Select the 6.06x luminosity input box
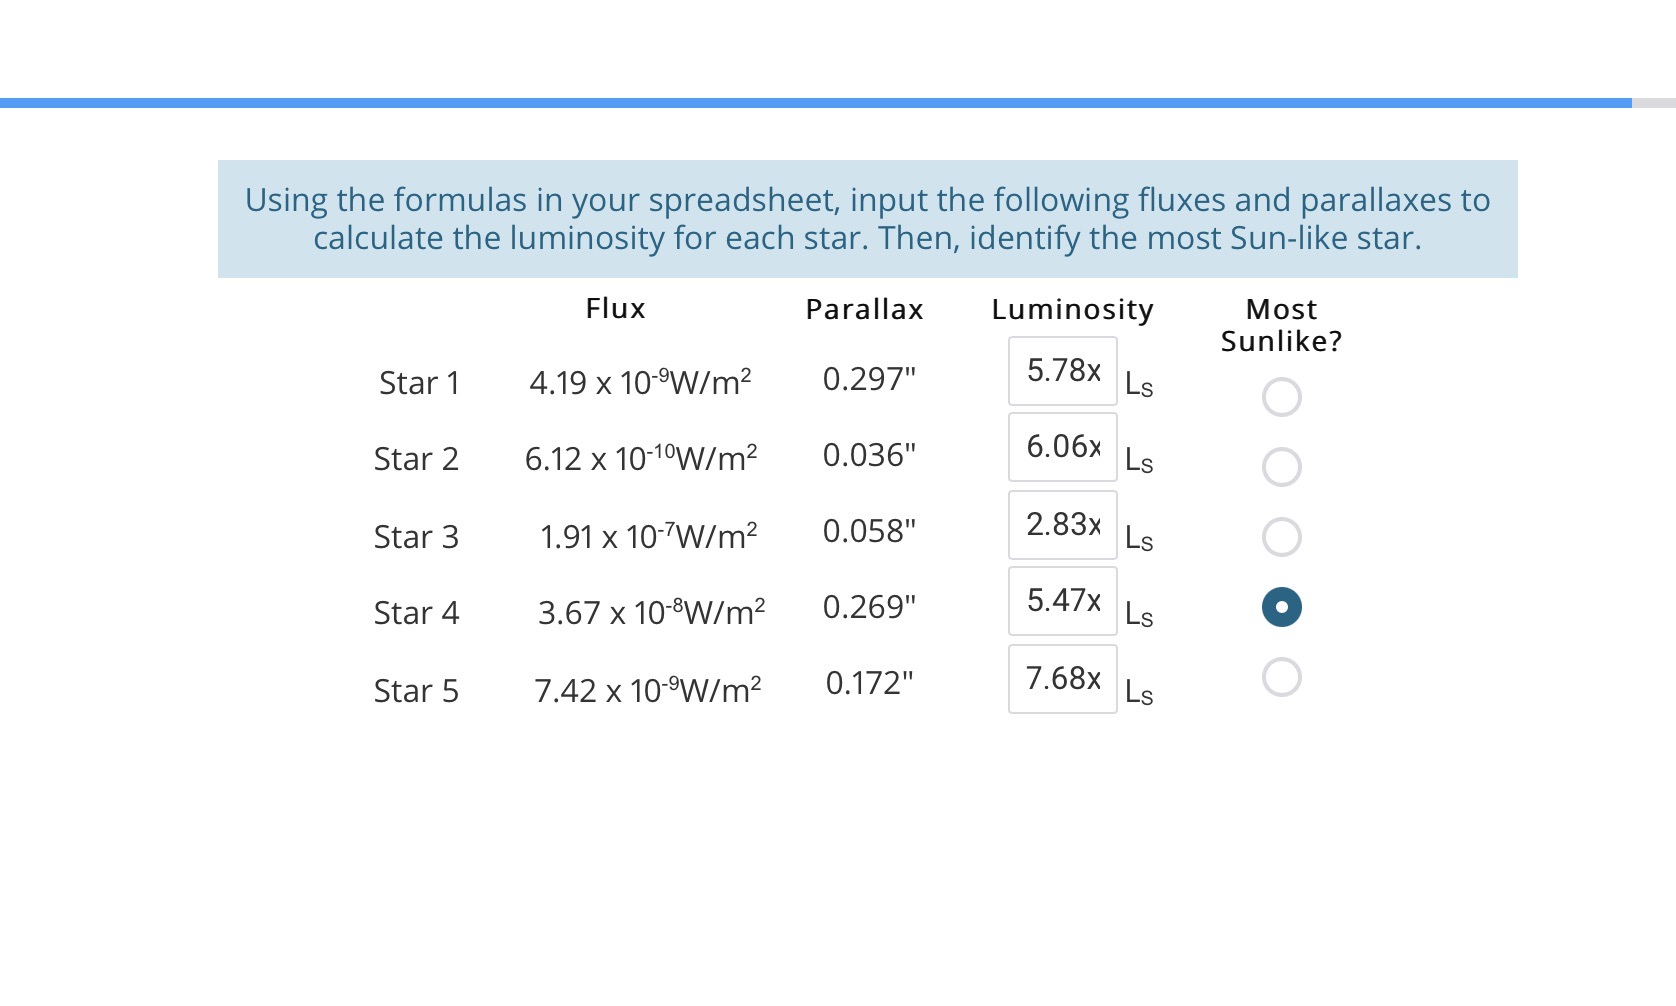1676x1006 pixels. (x=1062, y=447)
